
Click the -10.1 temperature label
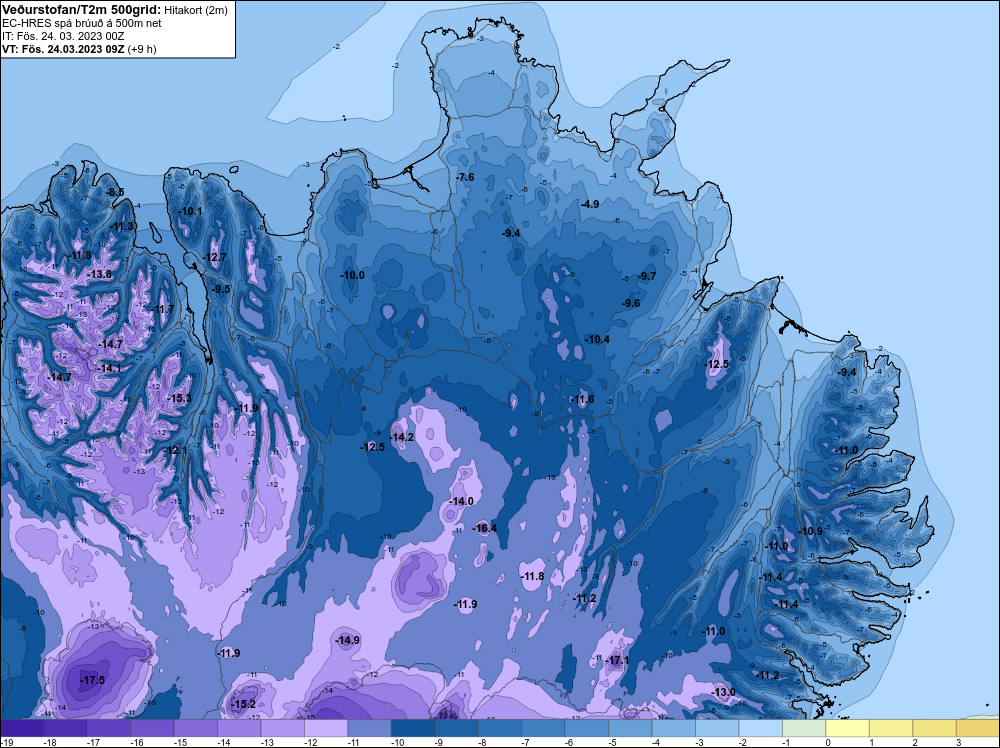click(x=190, y=211)
